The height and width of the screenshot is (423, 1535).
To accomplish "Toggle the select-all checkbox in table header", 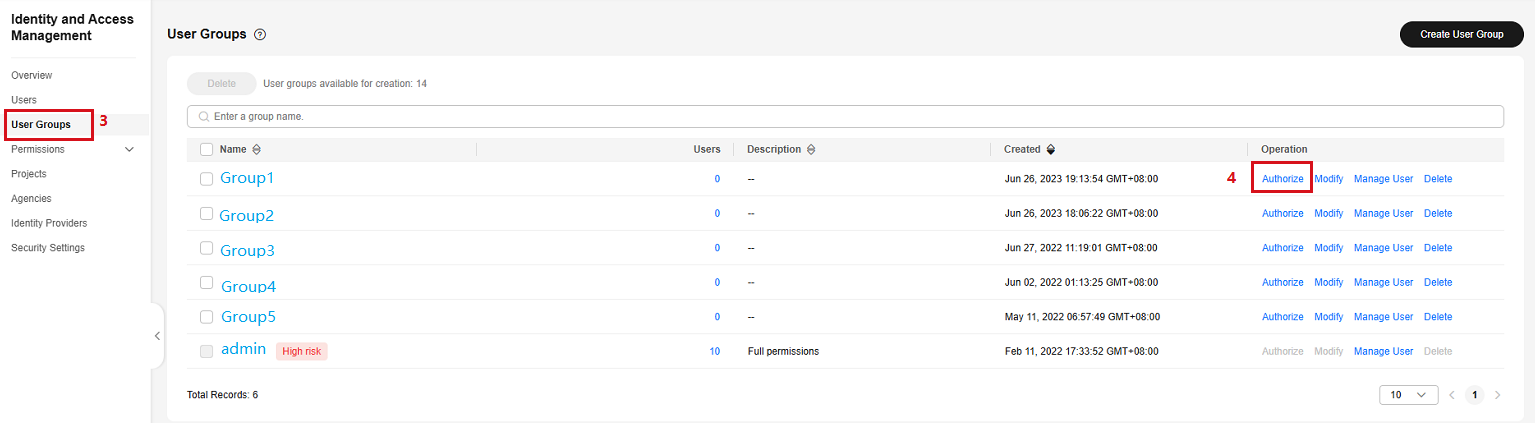I will coord(207,150).
